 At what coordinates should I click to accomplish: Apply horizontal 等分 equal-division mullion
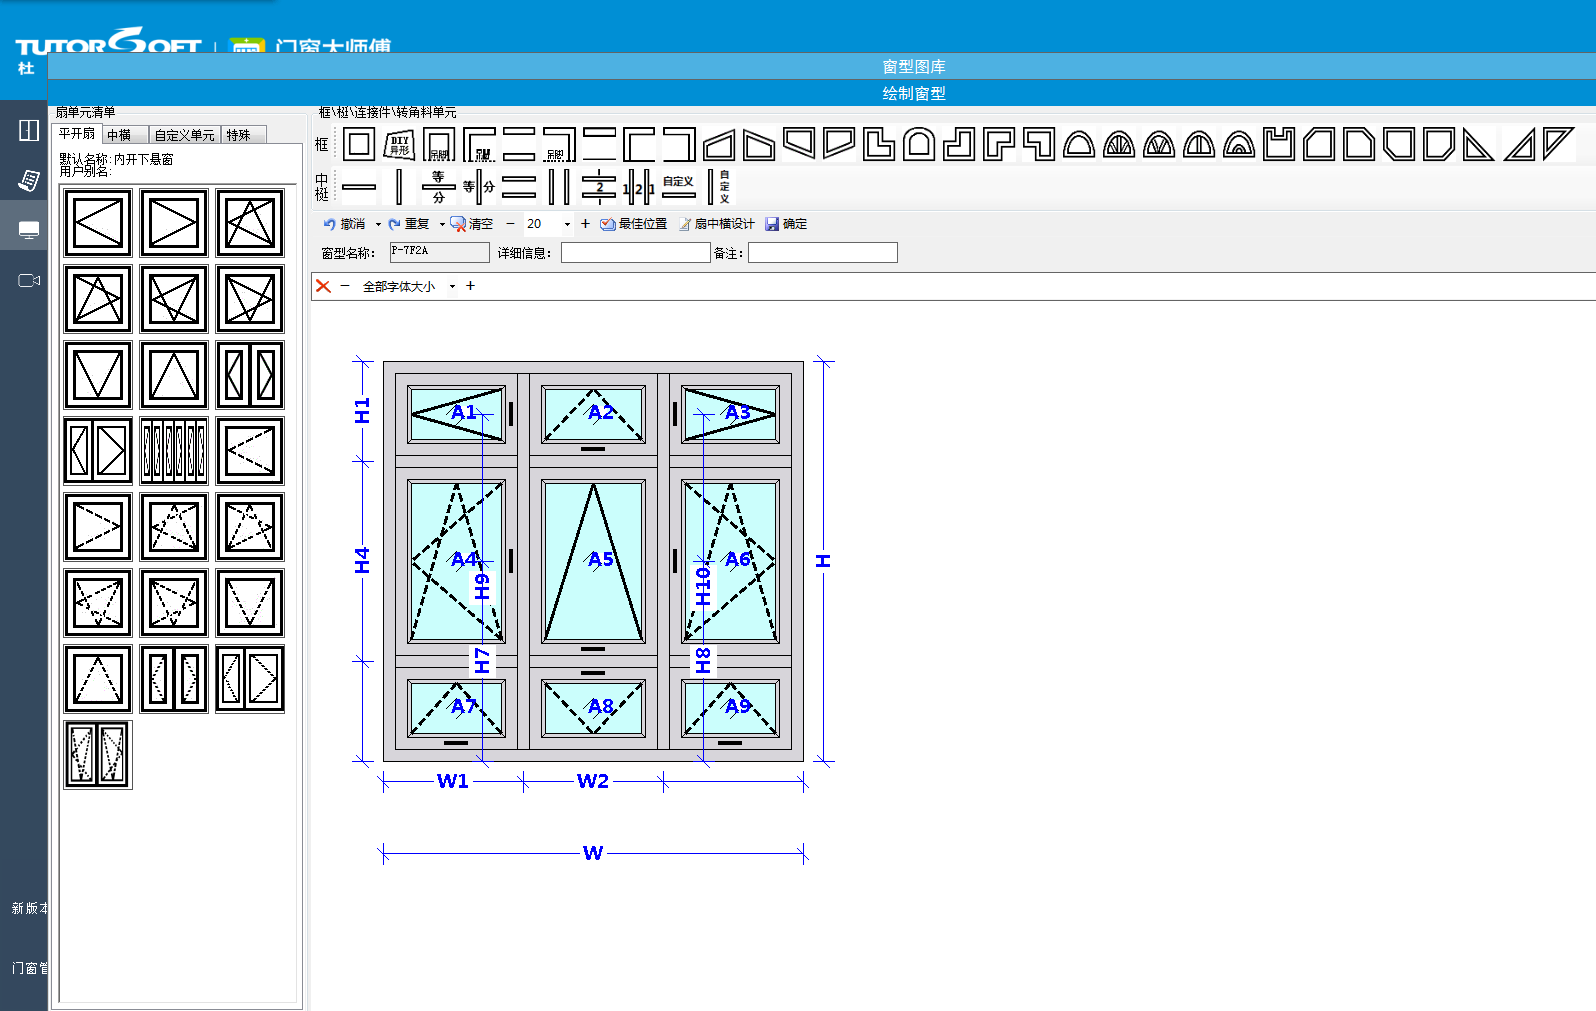pyautogui.click(x=439, y=187)
